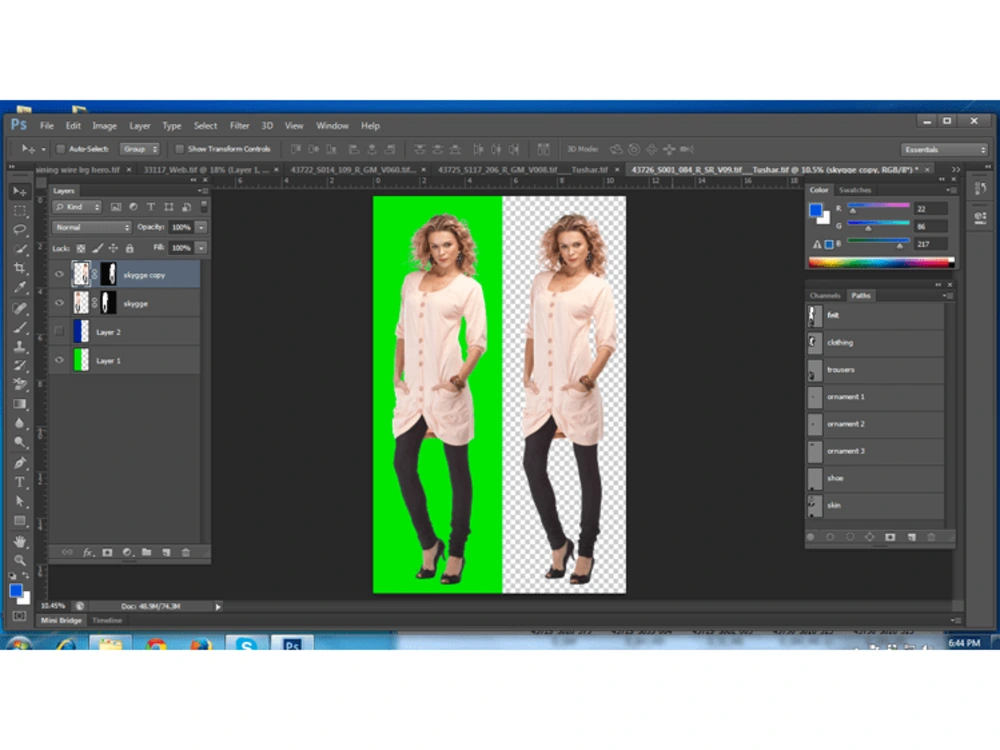Open the Group auto-select dropdown
The image size is (1000, 750).
[x=140, y=149]
